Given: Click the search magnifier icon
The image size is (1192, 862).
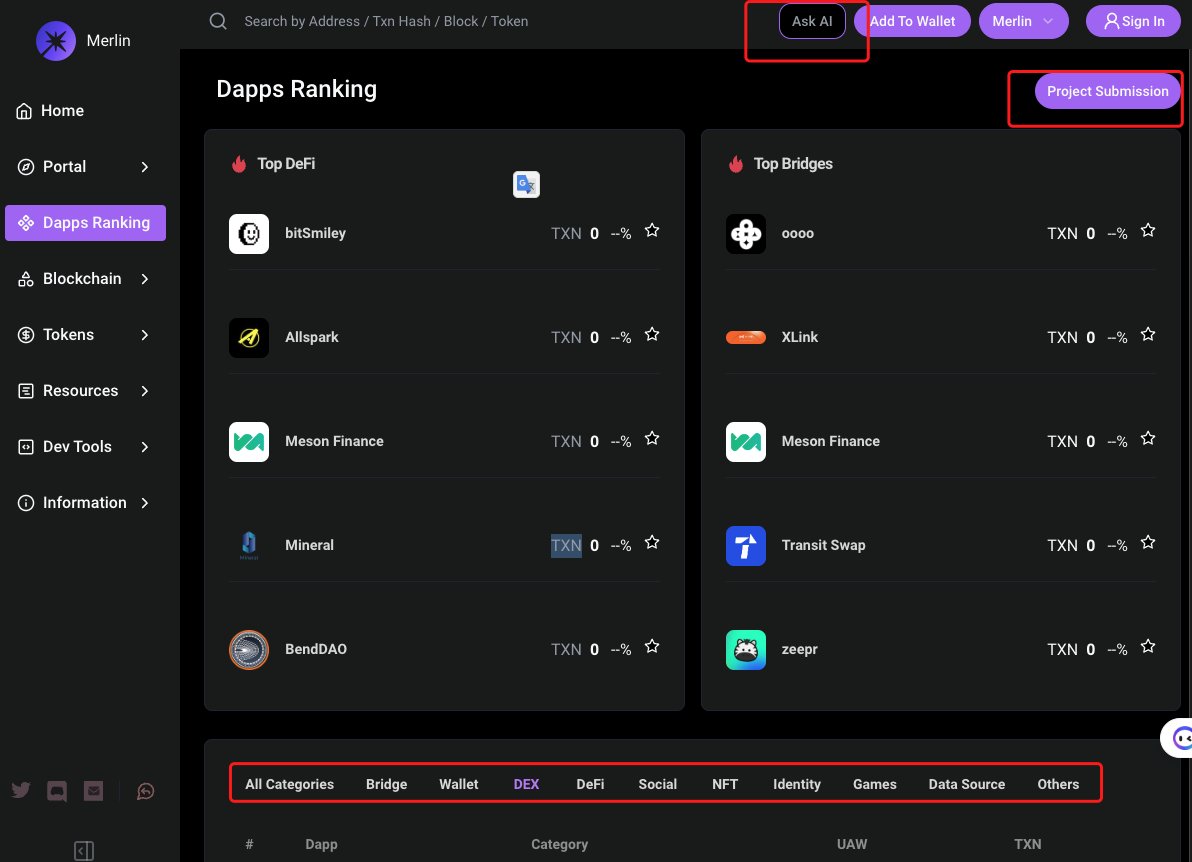Looking at the screenshot, I should (218, 21).
